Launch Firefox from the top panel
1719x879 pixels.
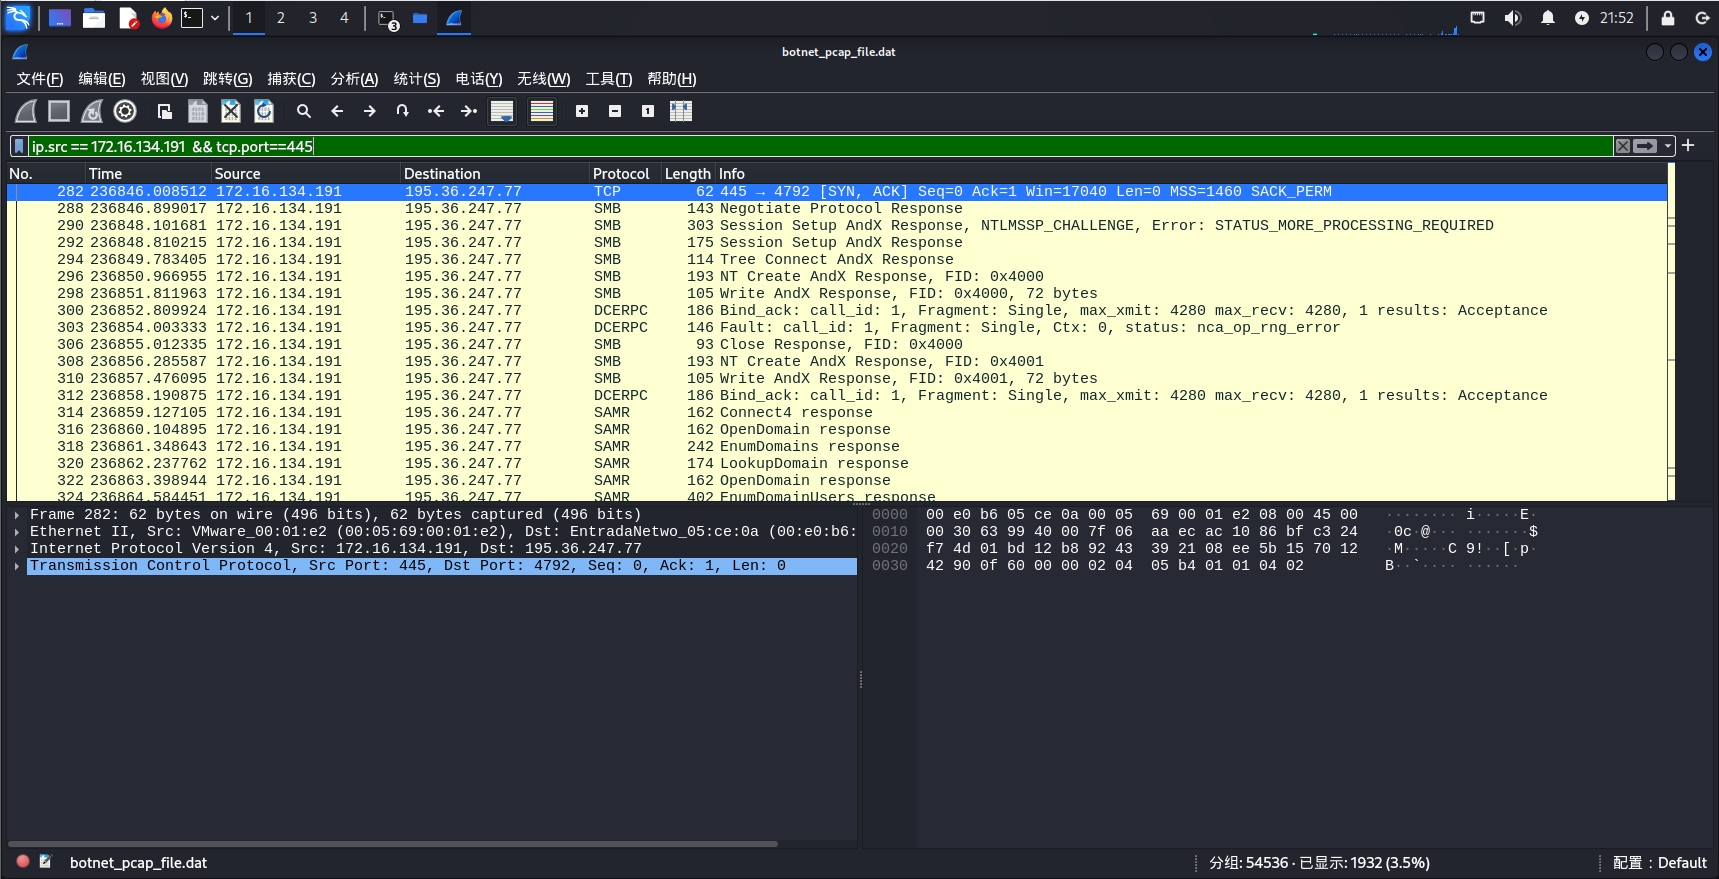click(x=161, y=18)
